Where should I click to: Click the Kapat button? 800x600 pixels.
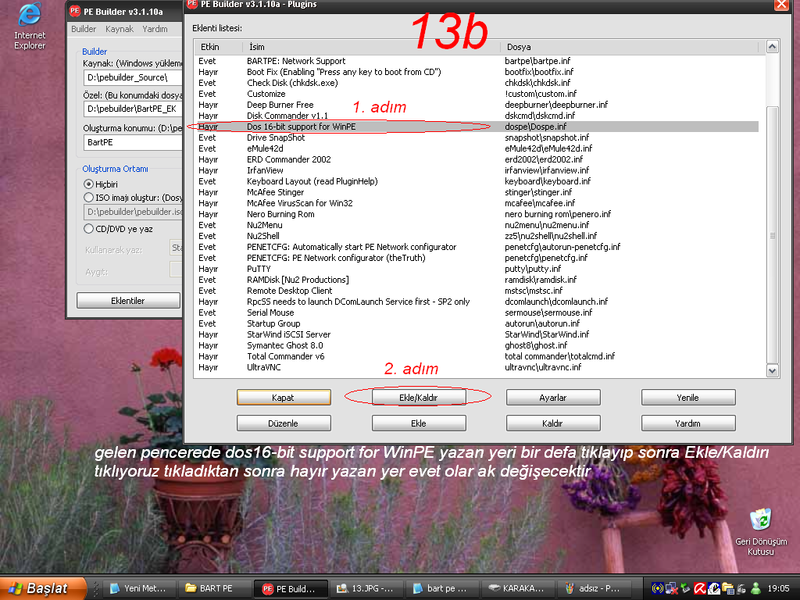[283, 397]
